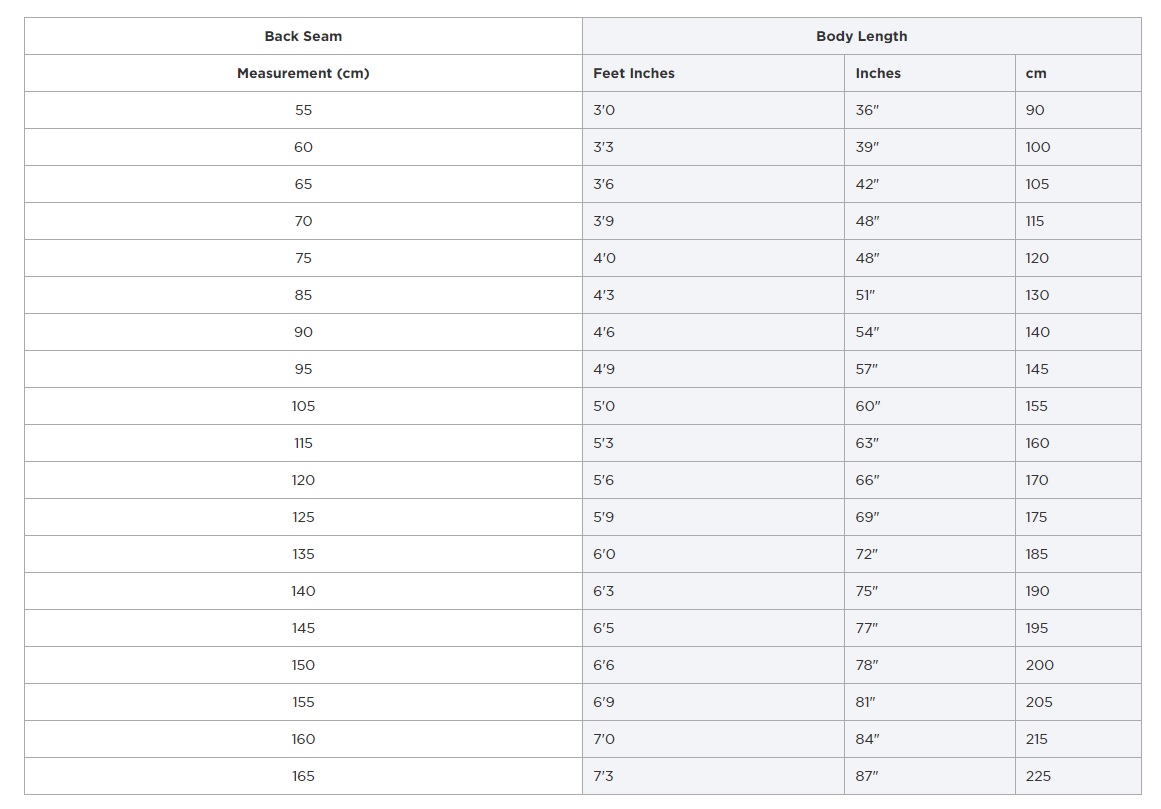
Task: Select the Measurement (cm) column header
Action: [x=304, y=73]
